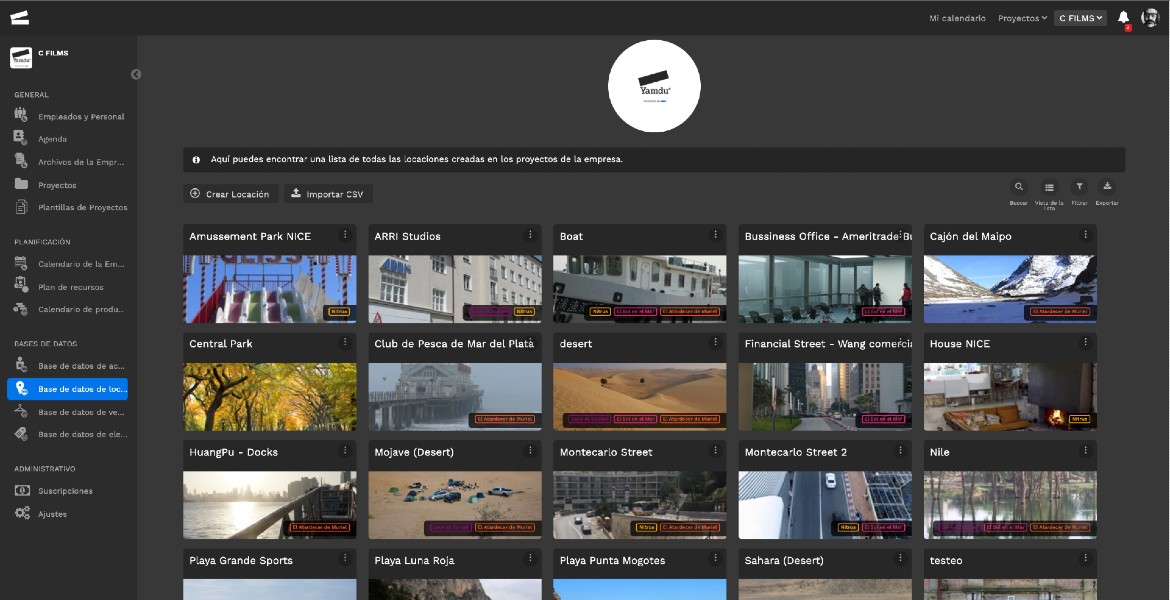
Task: Open options menu for Mojave (Desert)
Action: click(x=530, y=451)
